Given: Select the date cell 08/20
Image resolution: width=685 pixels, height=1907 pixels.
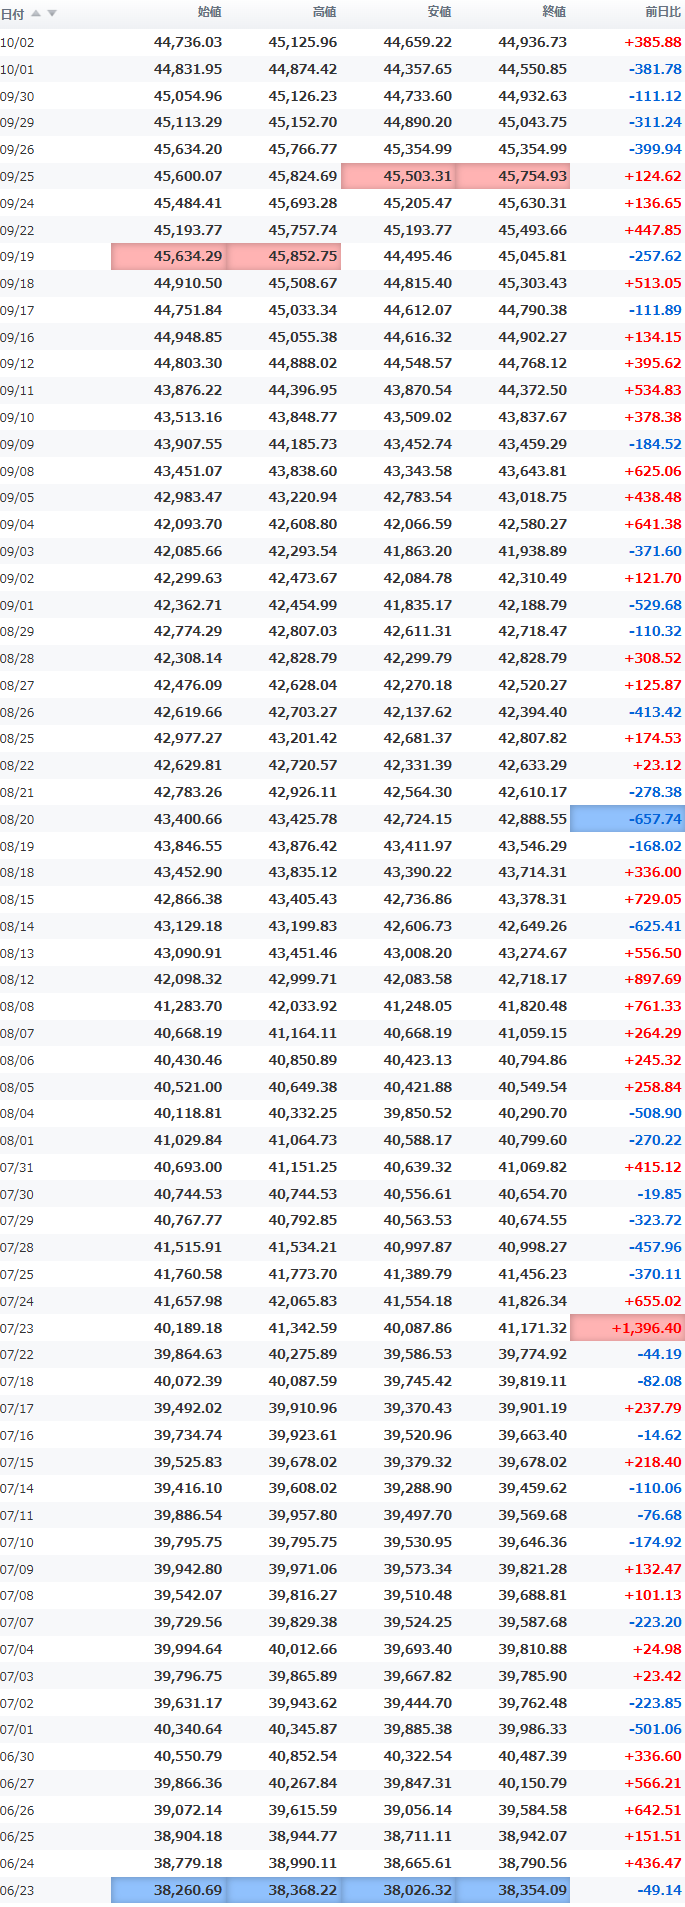Looking at the screenshot, I should tap(17, 819).
